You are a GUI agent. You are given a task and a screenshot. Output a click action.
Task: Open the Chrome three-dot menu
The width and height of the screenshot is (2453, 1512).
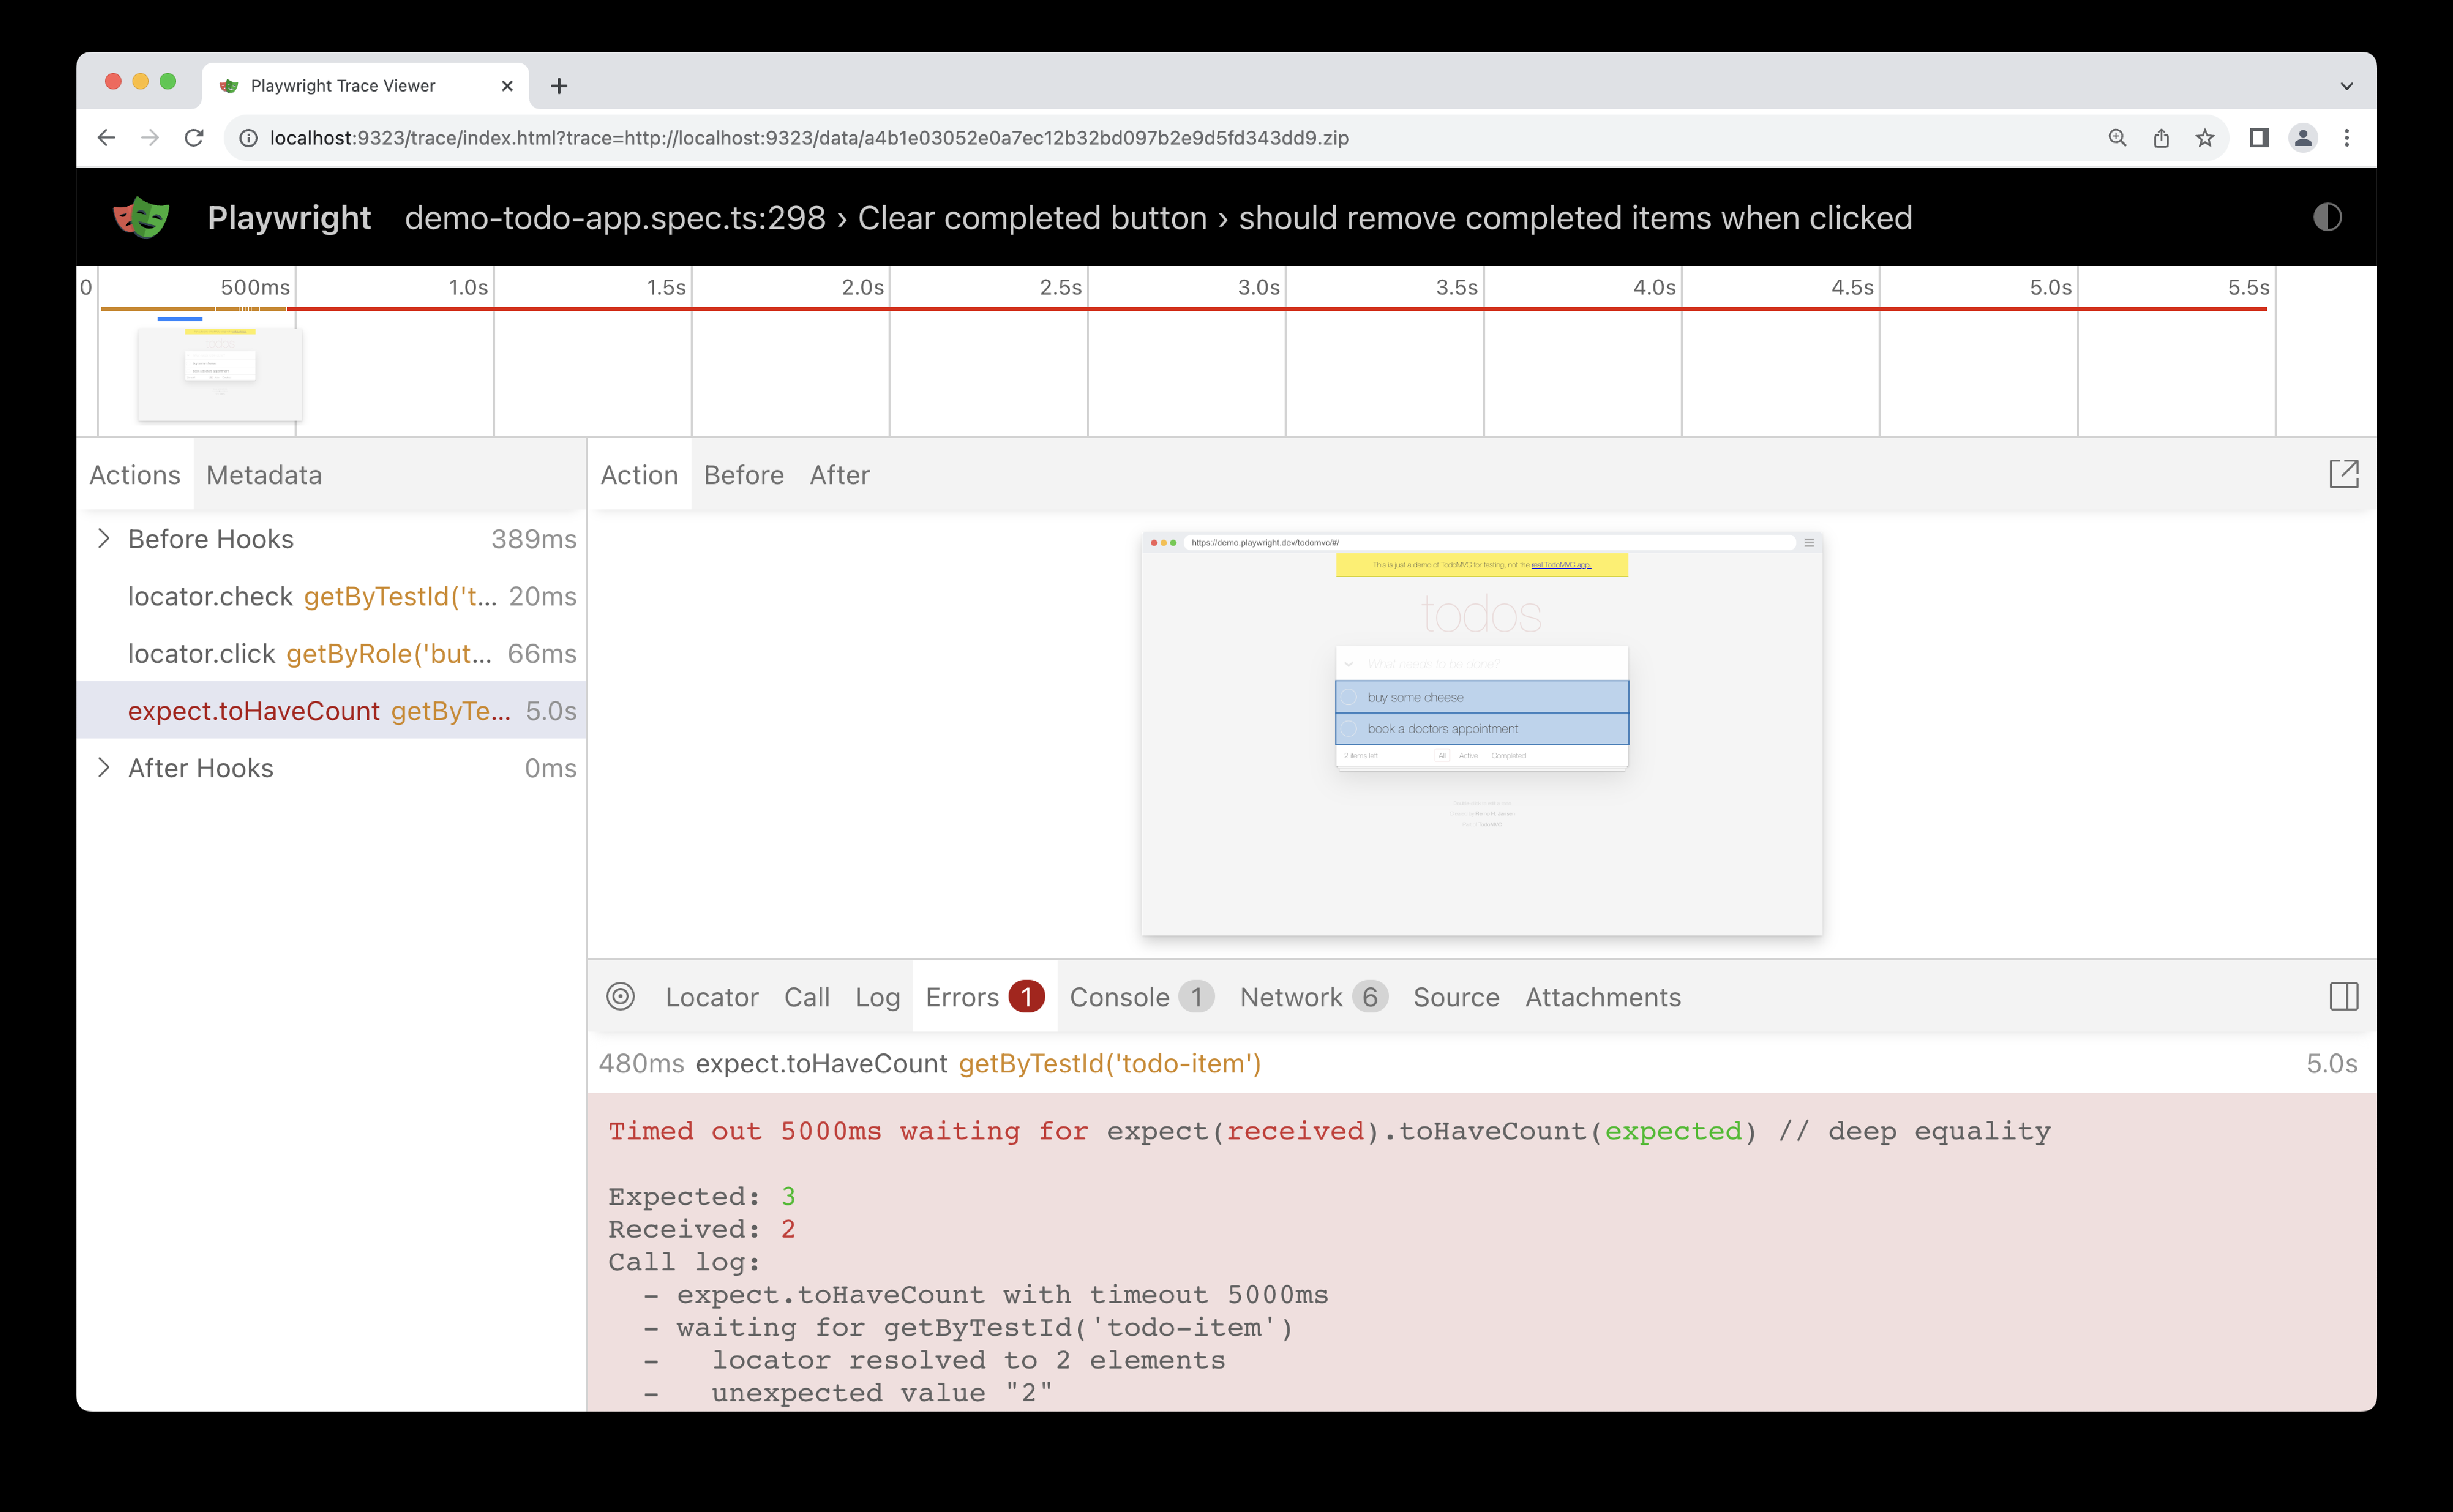(x=2347, y=138)
